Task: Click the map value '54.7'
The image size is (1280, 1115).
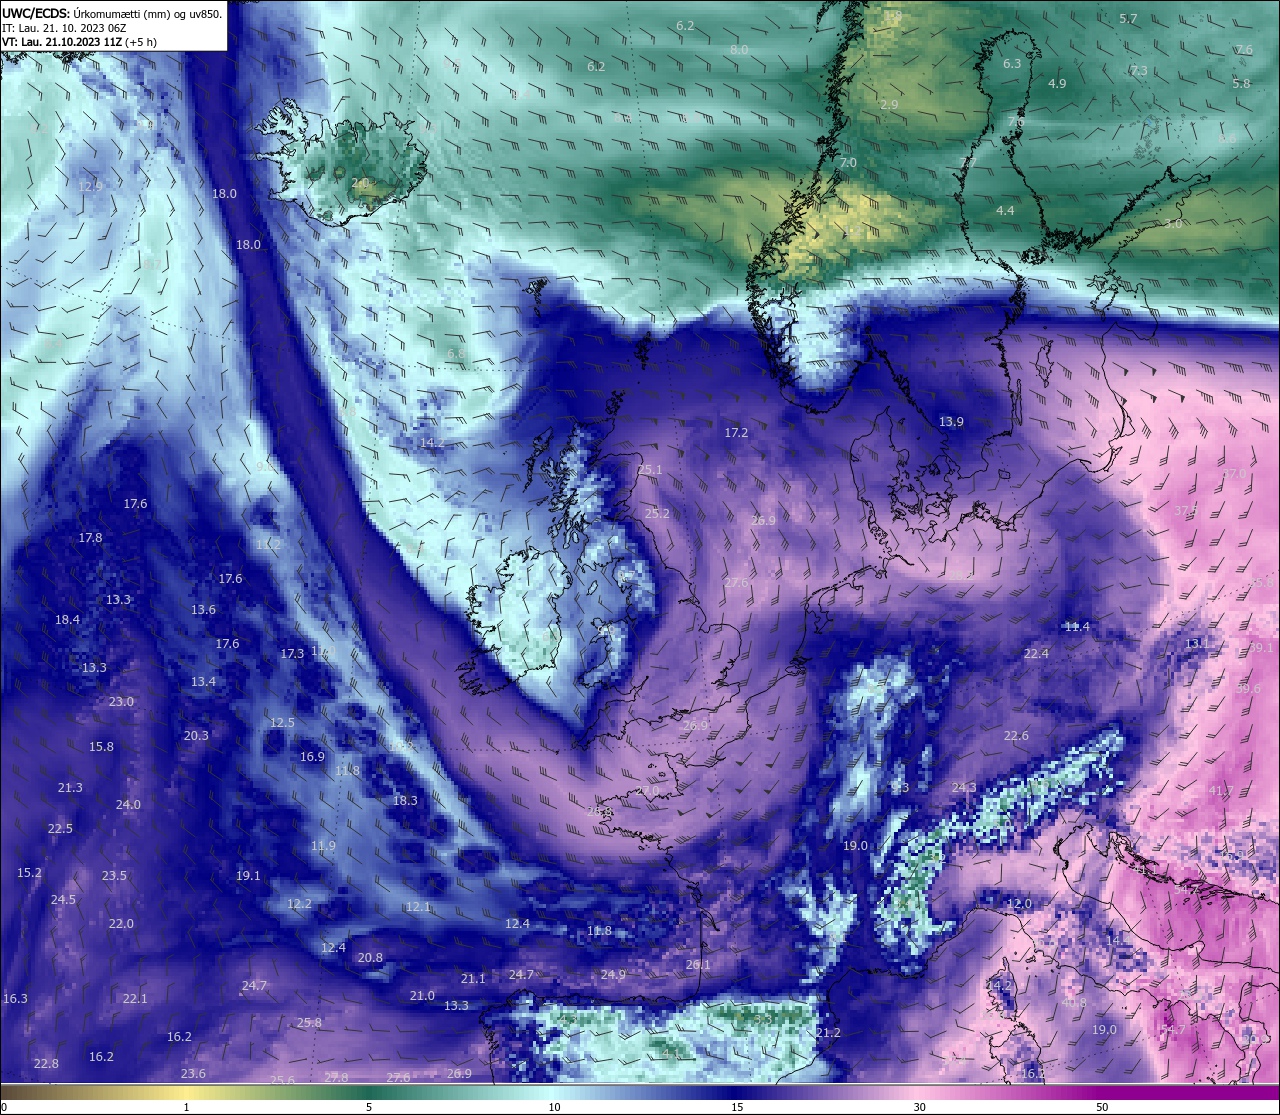Action: 1173,1030
